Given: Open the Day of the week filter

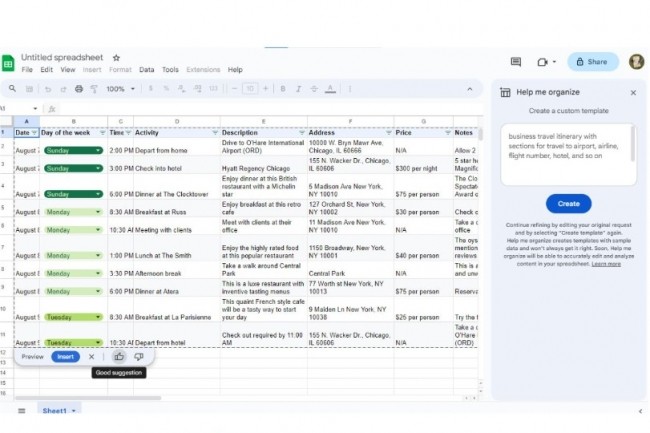Looking at the screenshot, I should click(x=100, y=132).
